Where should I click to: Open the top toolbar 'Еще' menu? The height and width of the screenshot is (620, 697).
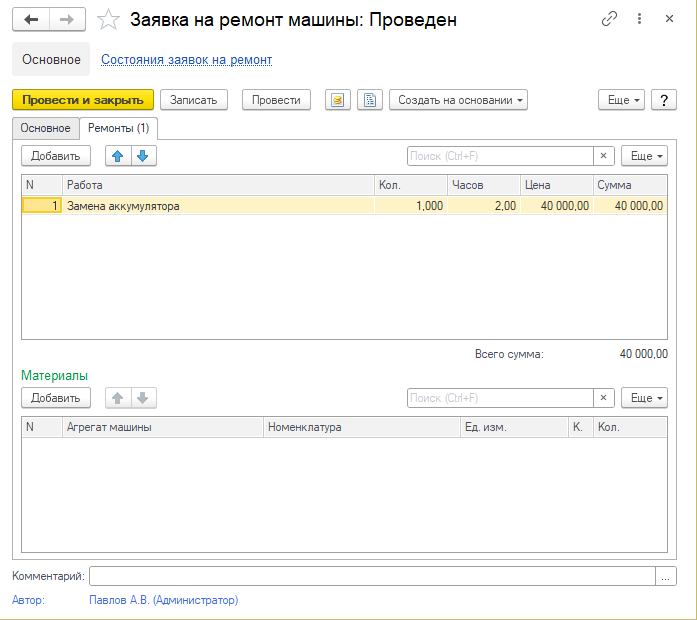[x=621, y=100]
